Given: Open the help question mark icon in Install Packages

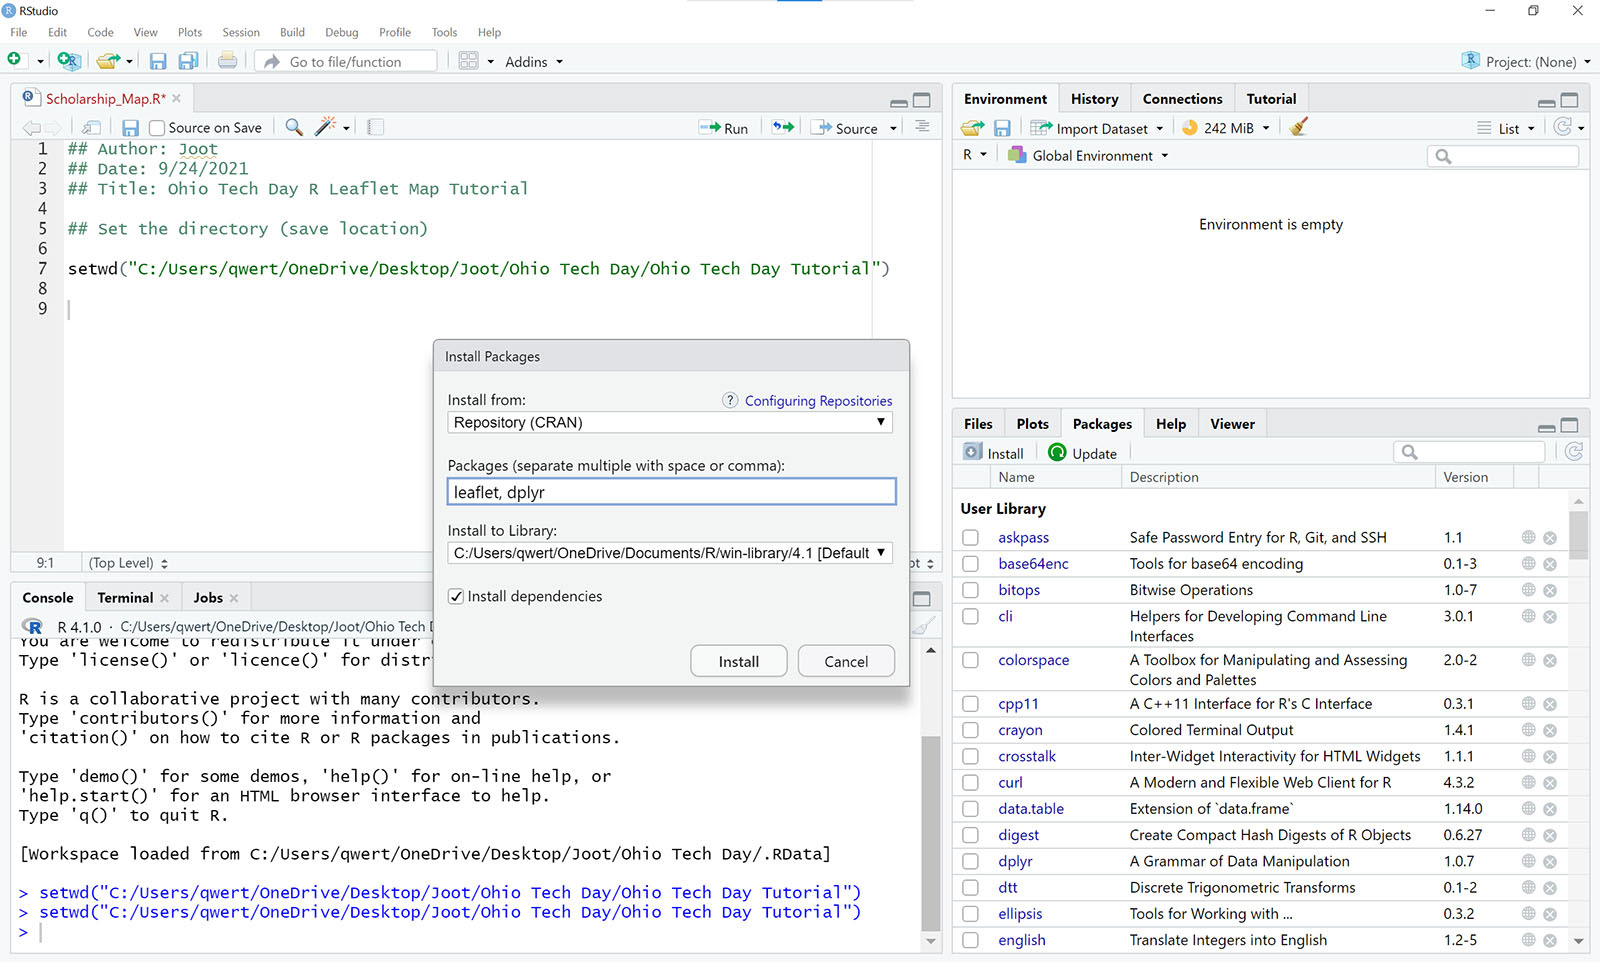Looking at the screenshot, I should pyautogui.click(x=730, y=400).
